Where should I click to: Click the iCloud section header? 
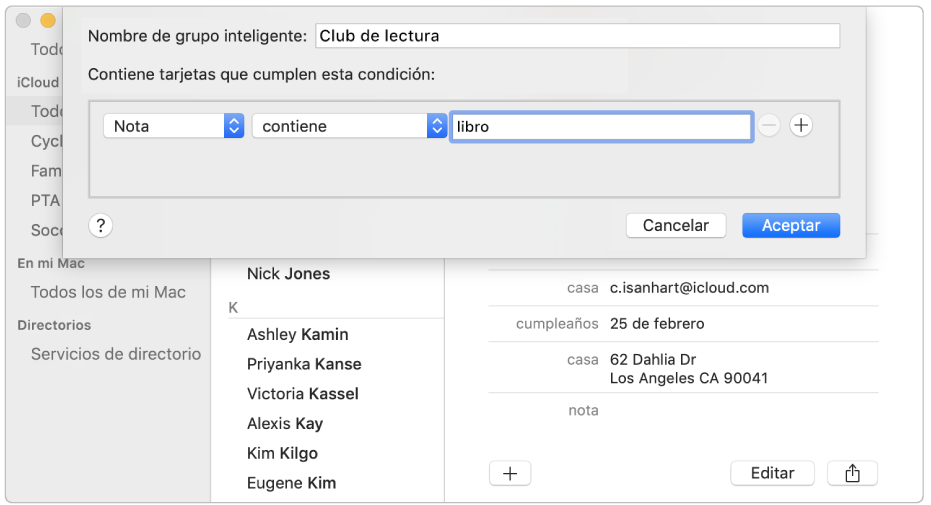[38, 82]
